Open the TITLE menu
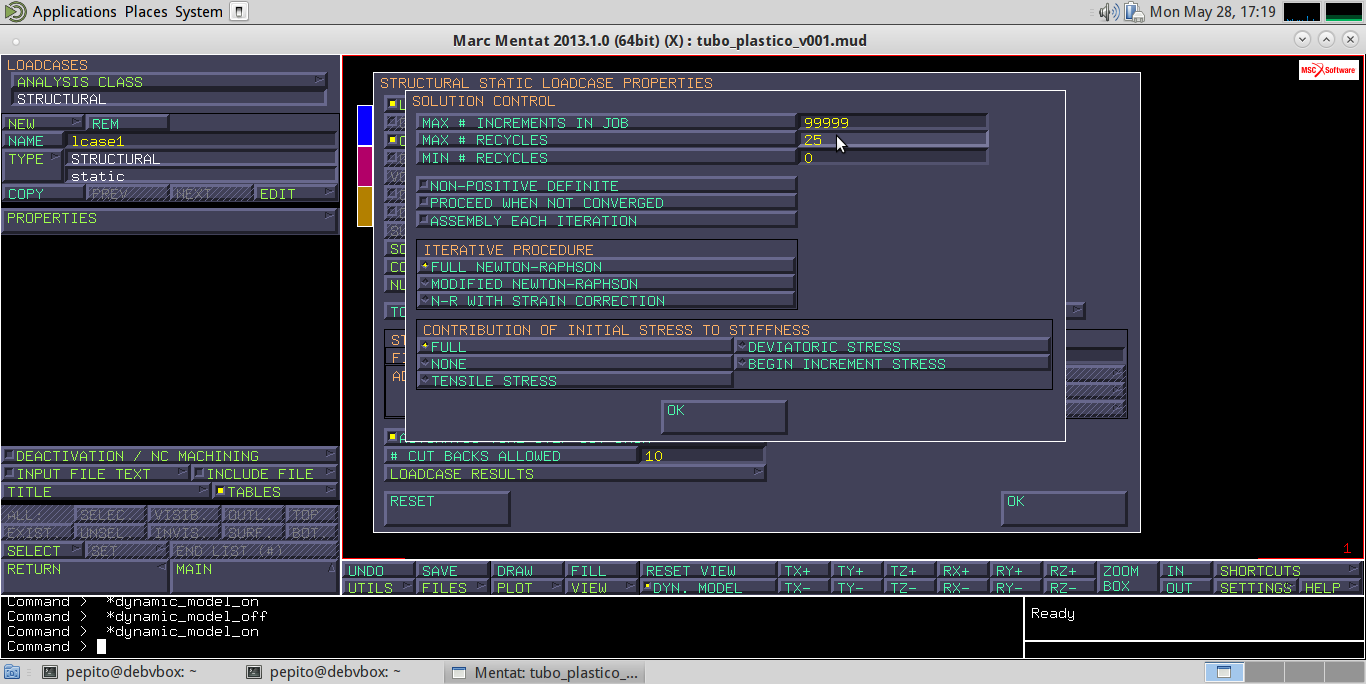The width and height of the screenshot is (1366, 684). click(106, 492)
